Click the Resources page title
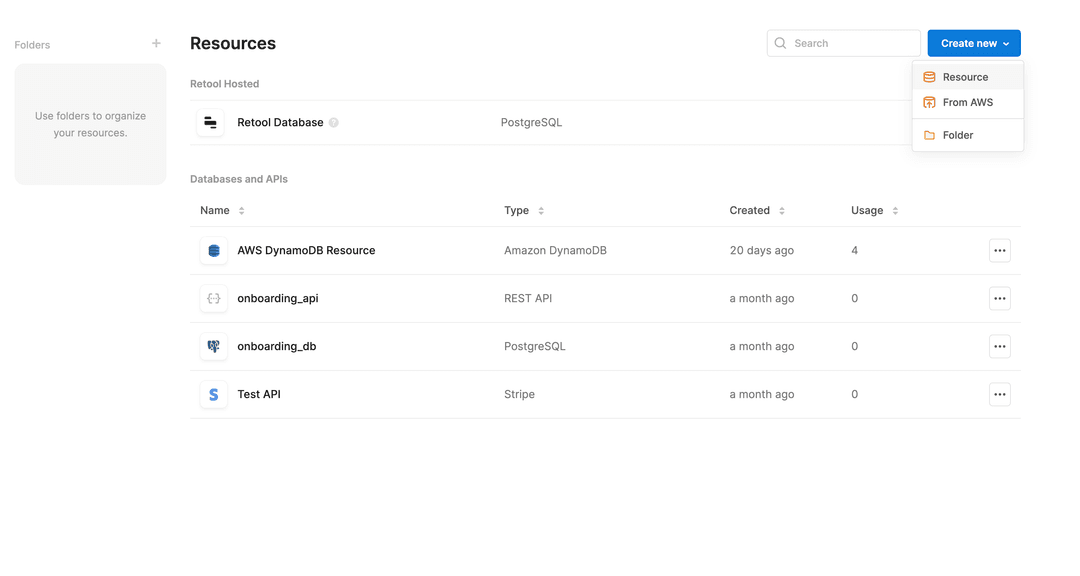Screen dimensions: 1080x576 [233, 43]
